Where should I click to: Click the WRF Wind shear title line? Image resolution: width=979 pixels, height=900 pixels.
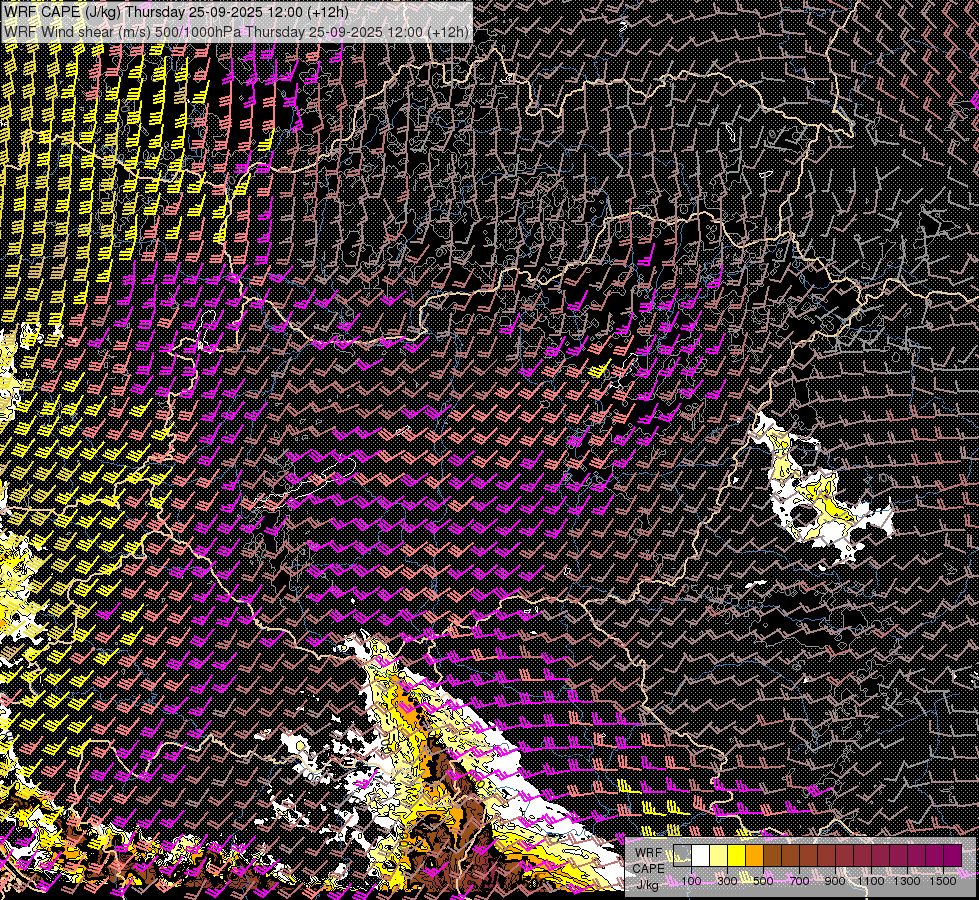237,32
